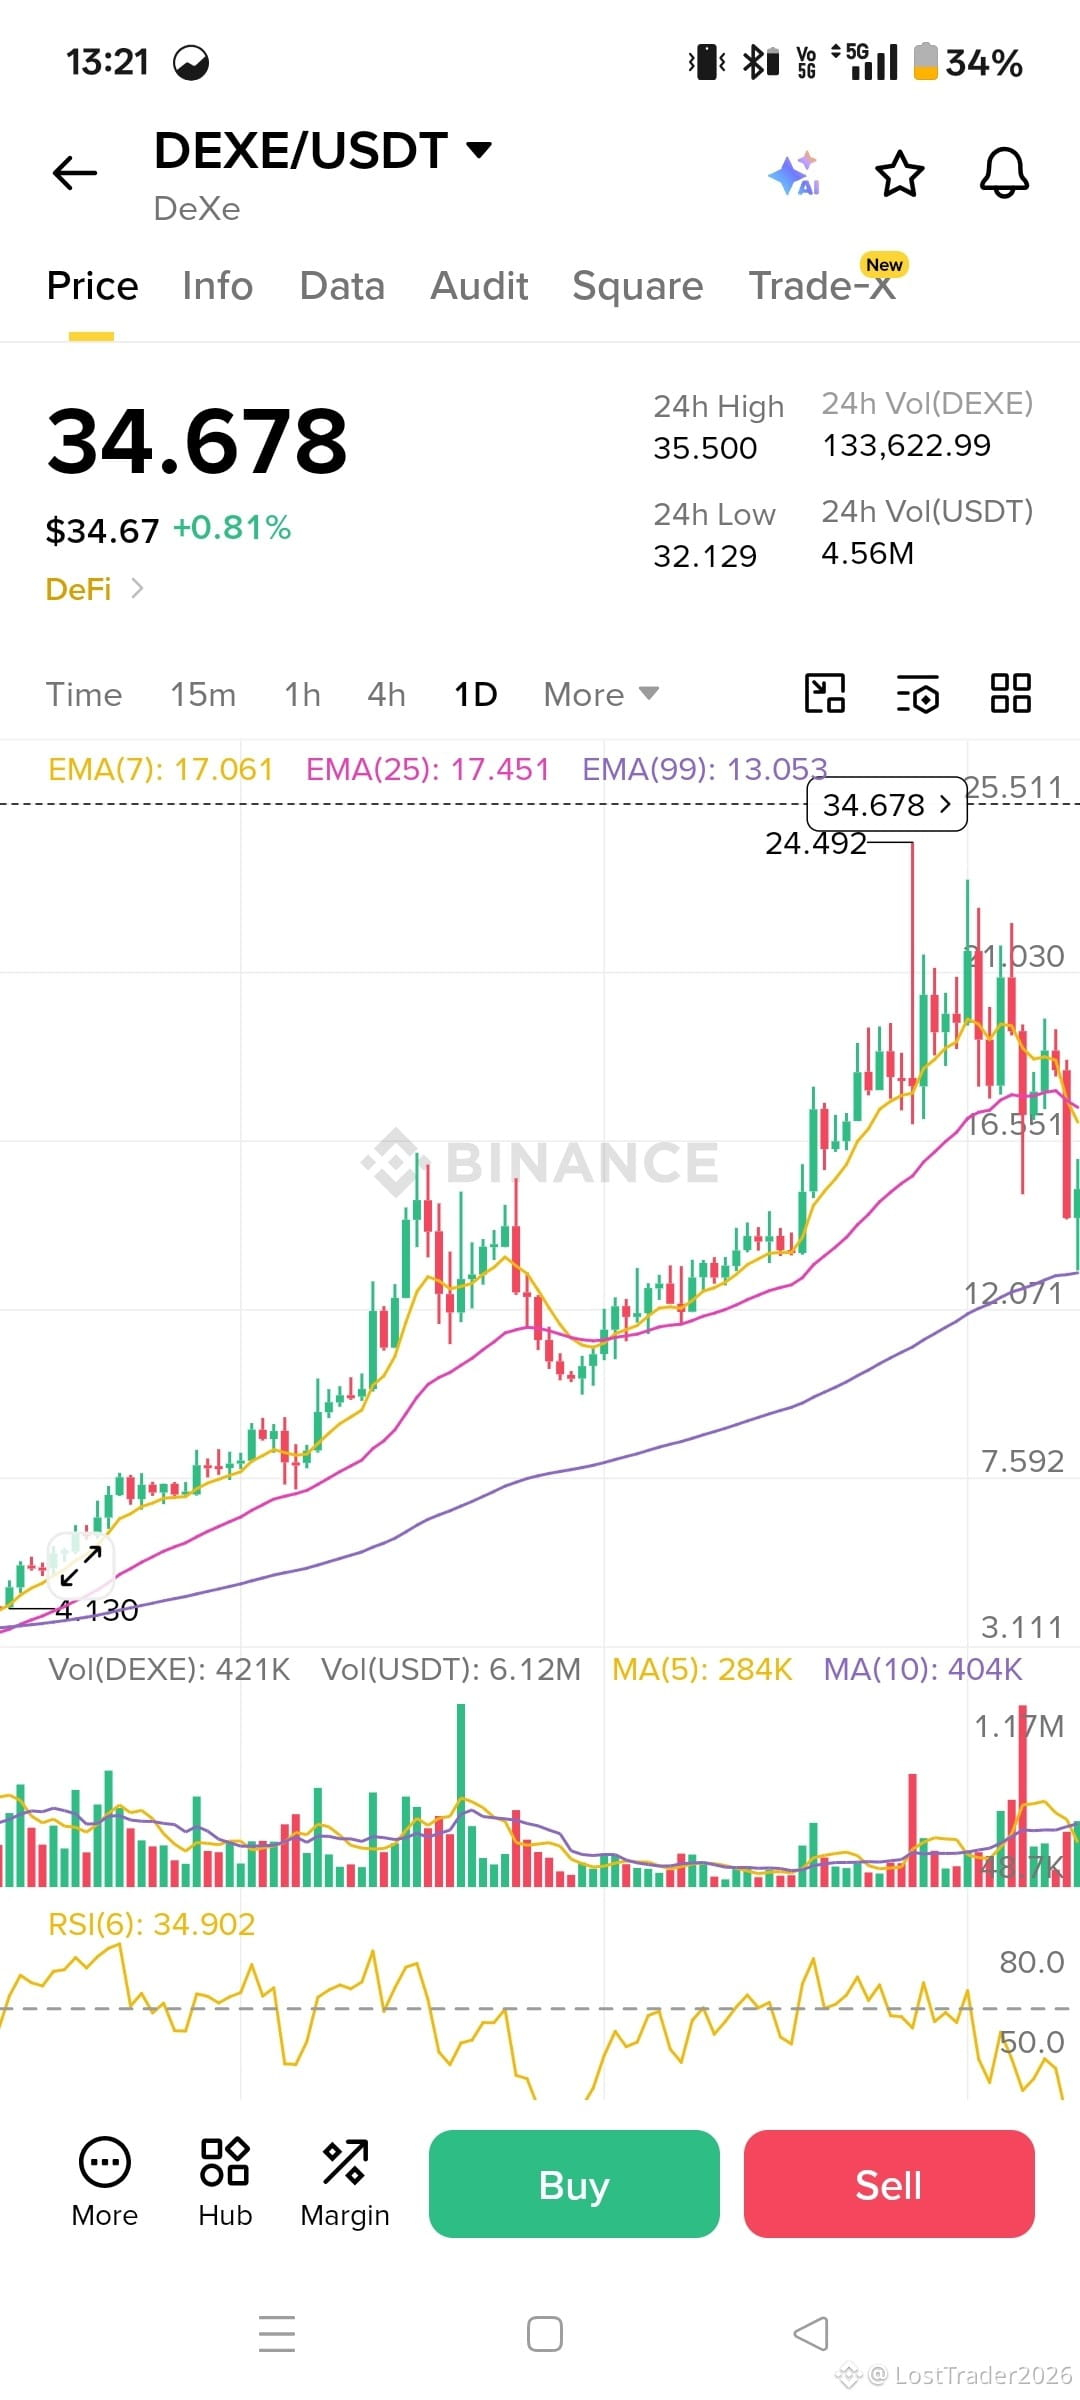This screenshot has width=1080, height=2400.
Task: Tap the 24h Vol(USDT) value 4.56M
Action: (867, 553)
